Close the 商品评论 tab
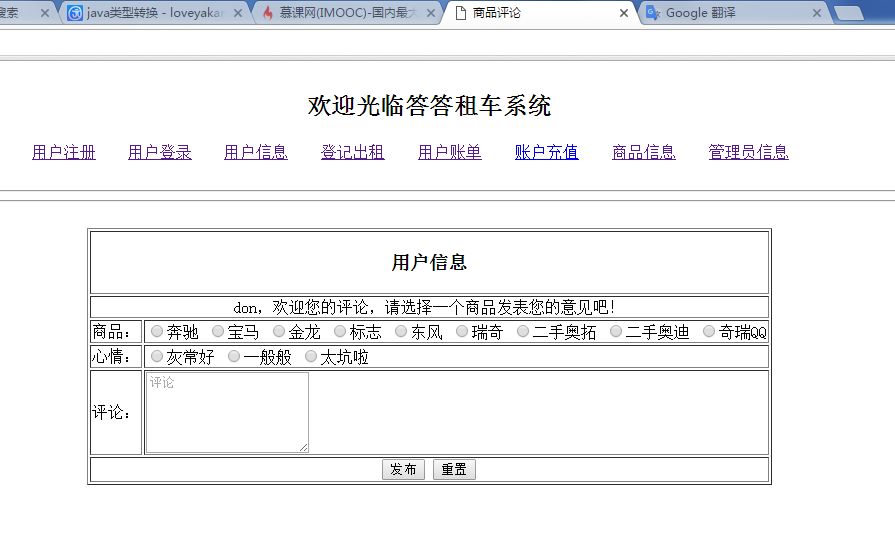The width and height of the screenshot is (895, 549). click(624, 13)
